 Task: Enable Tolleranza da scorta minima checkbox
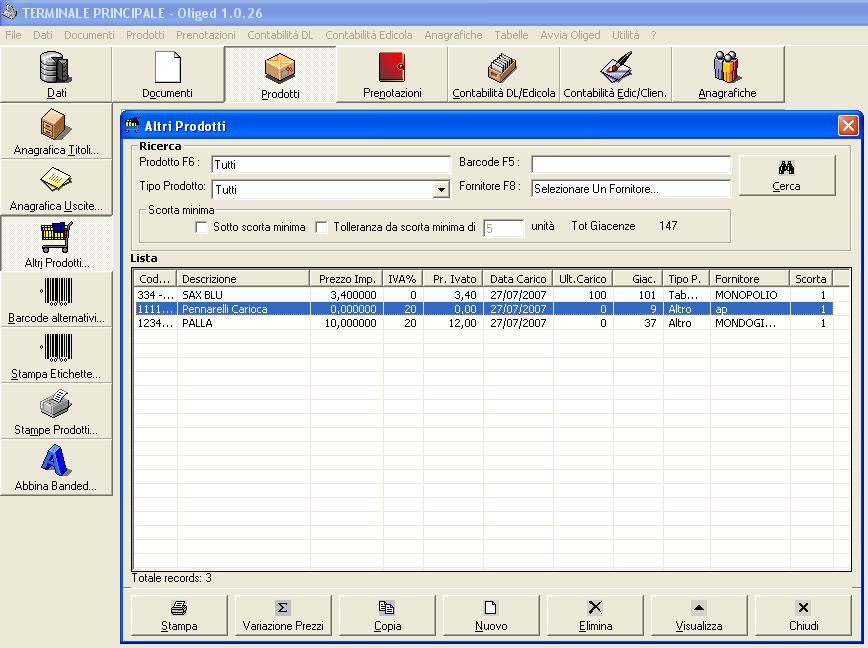pos(321,227)
